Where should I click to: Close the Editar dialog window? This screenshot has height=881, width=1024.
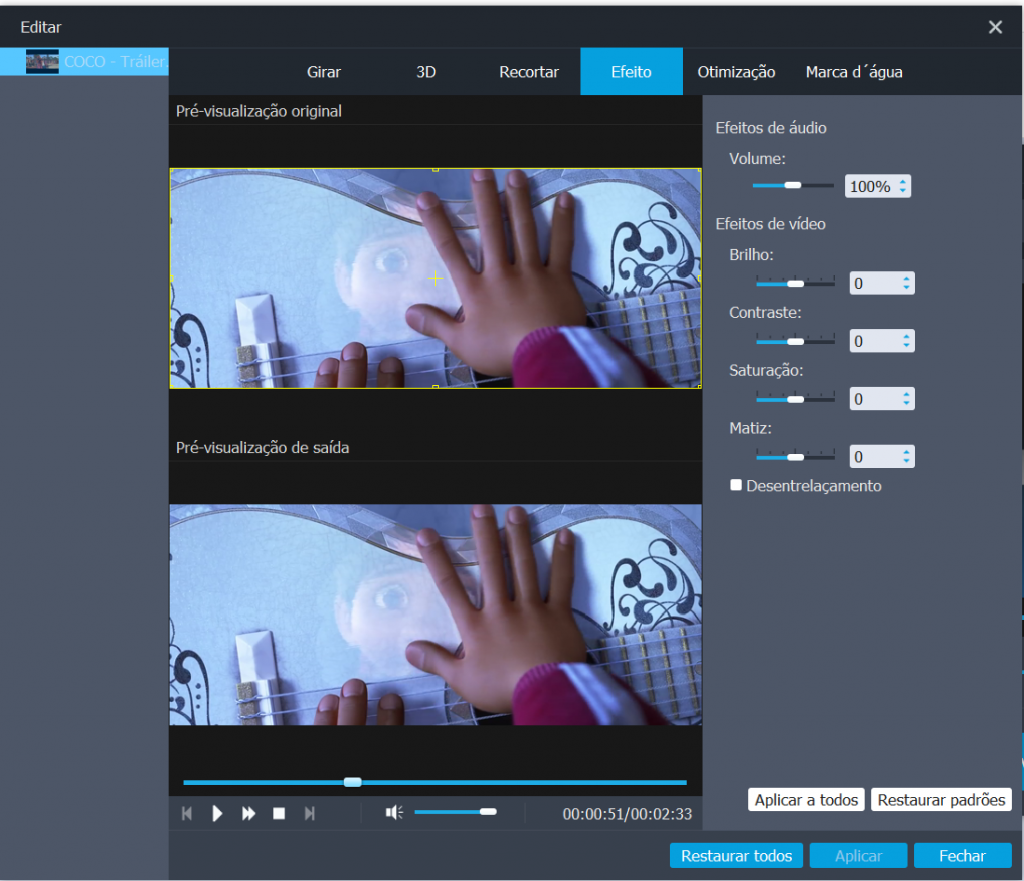pos(995,27)
